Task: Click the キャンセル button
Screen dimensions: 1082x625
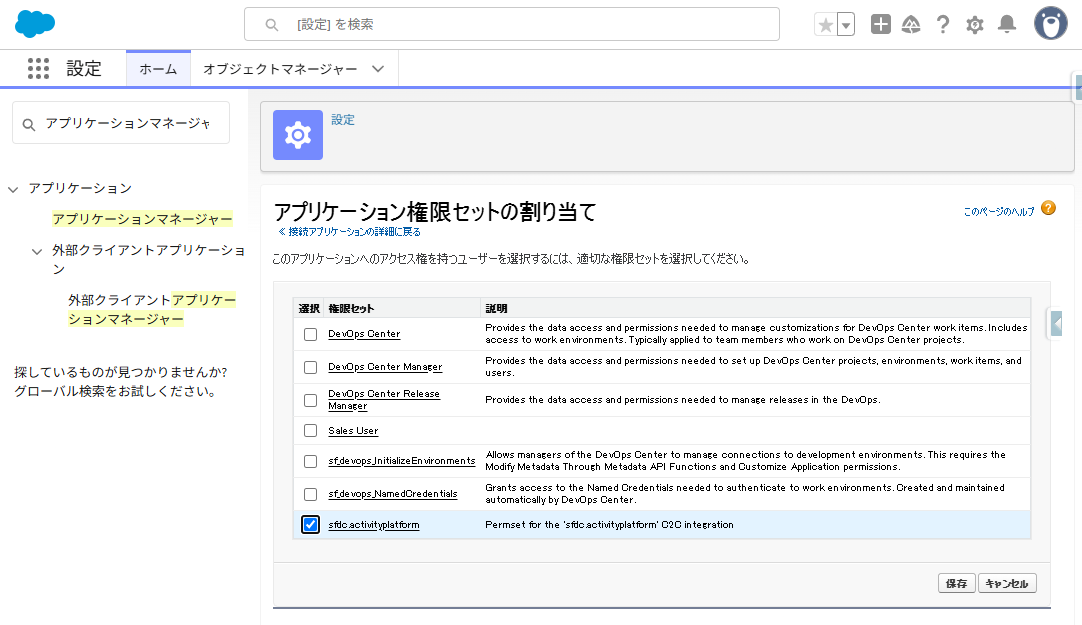Action: pyautogui.click(x=1007, y=584)
